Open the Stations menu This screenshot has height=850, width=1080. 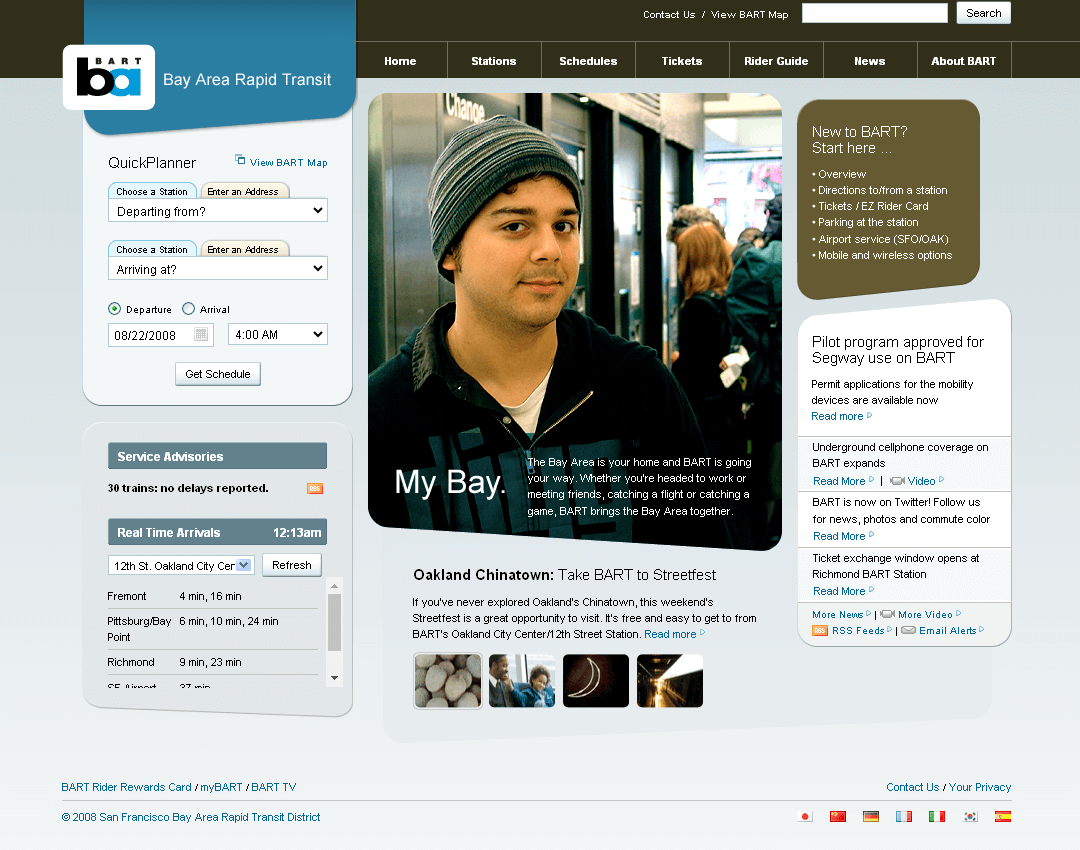tap(494, 61)
